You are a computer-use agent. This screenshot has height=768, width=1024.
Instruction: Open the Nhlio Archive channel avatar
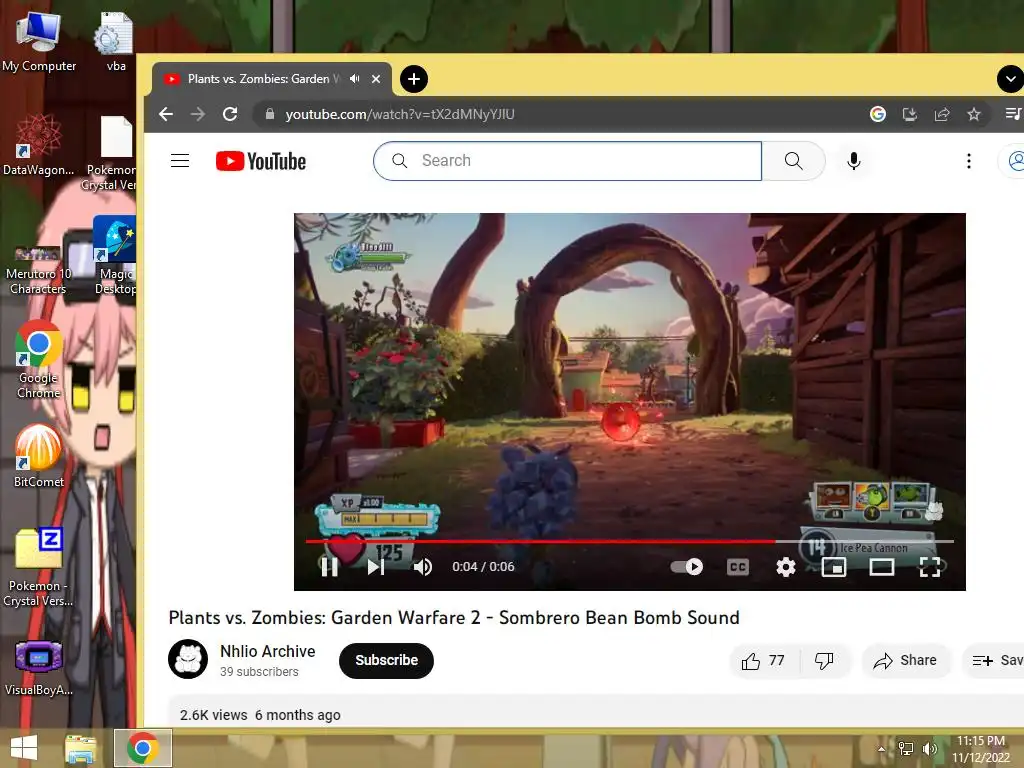[188, 659]
